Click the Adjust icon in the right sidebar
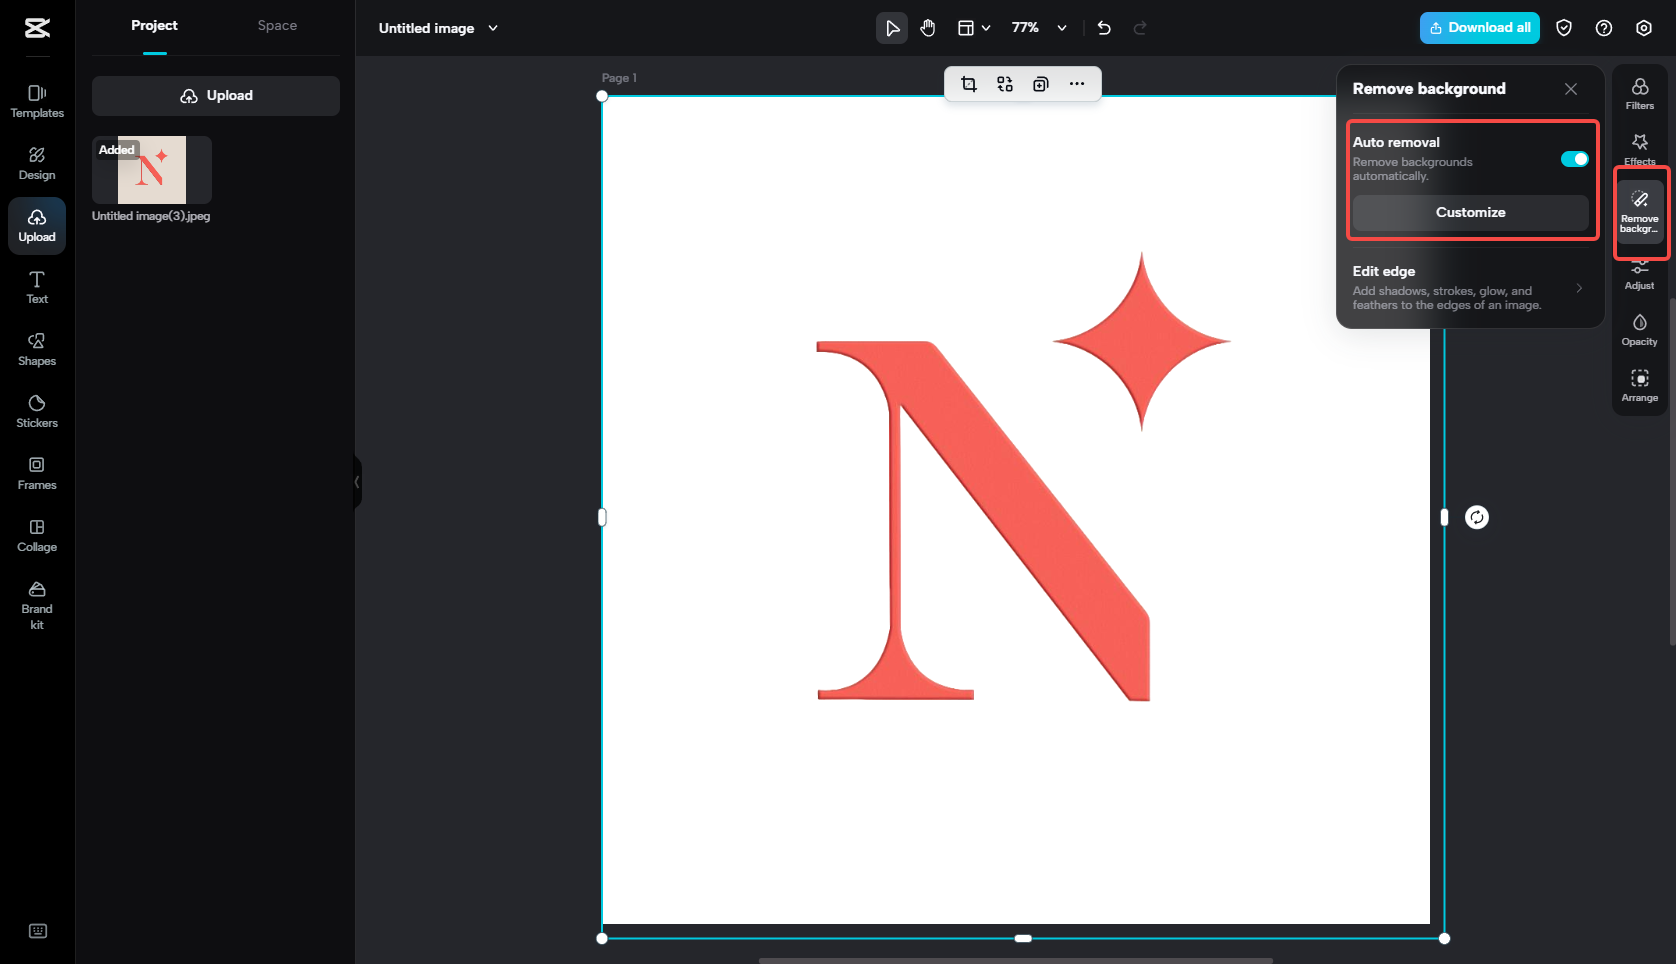The height and width of the screenshot is (964, 1676). point(1639,272)
